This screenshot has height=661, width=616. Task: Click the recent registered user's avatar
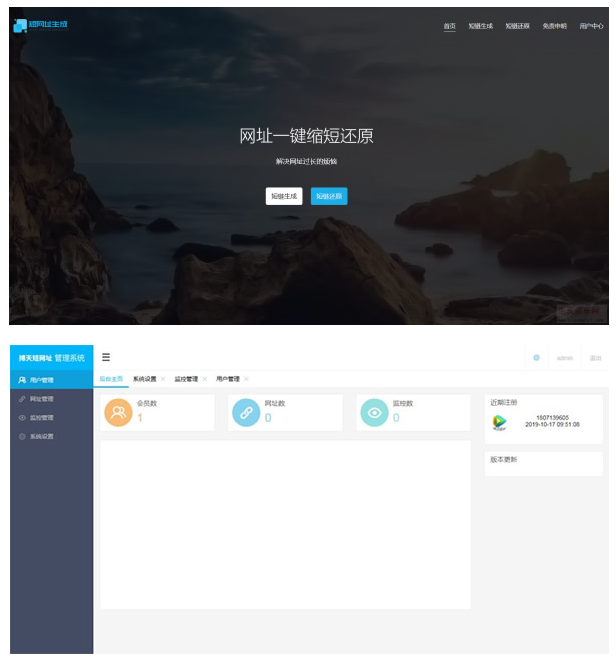point(500,422)
